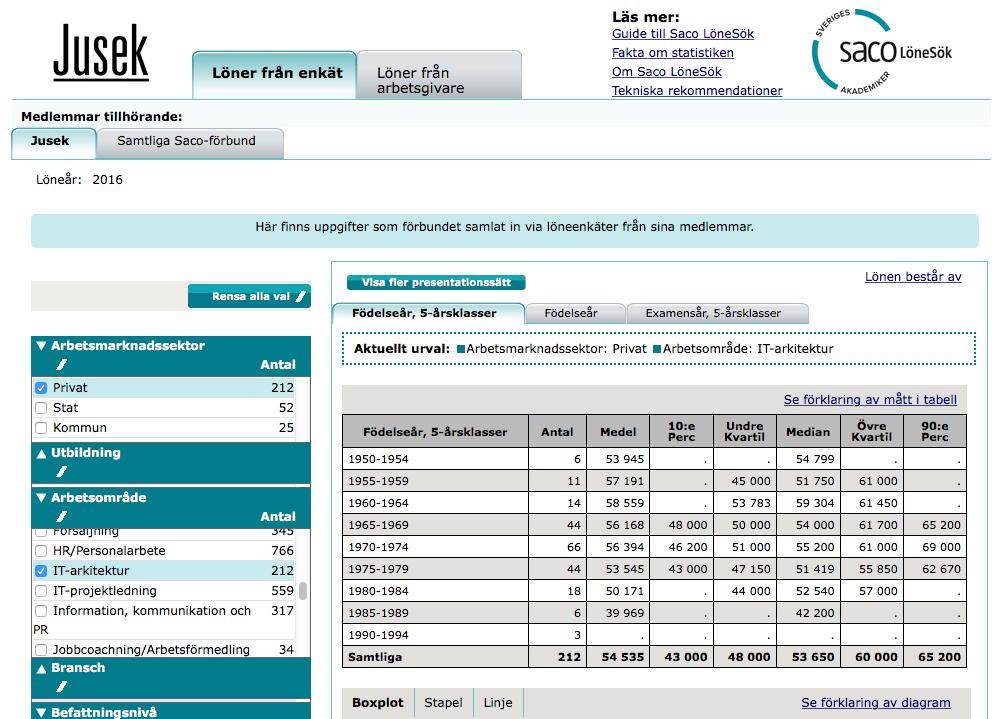The image size is (1005, 719).
Task: Click the Löneår 2016 value
Action: [x=107, y=180]
